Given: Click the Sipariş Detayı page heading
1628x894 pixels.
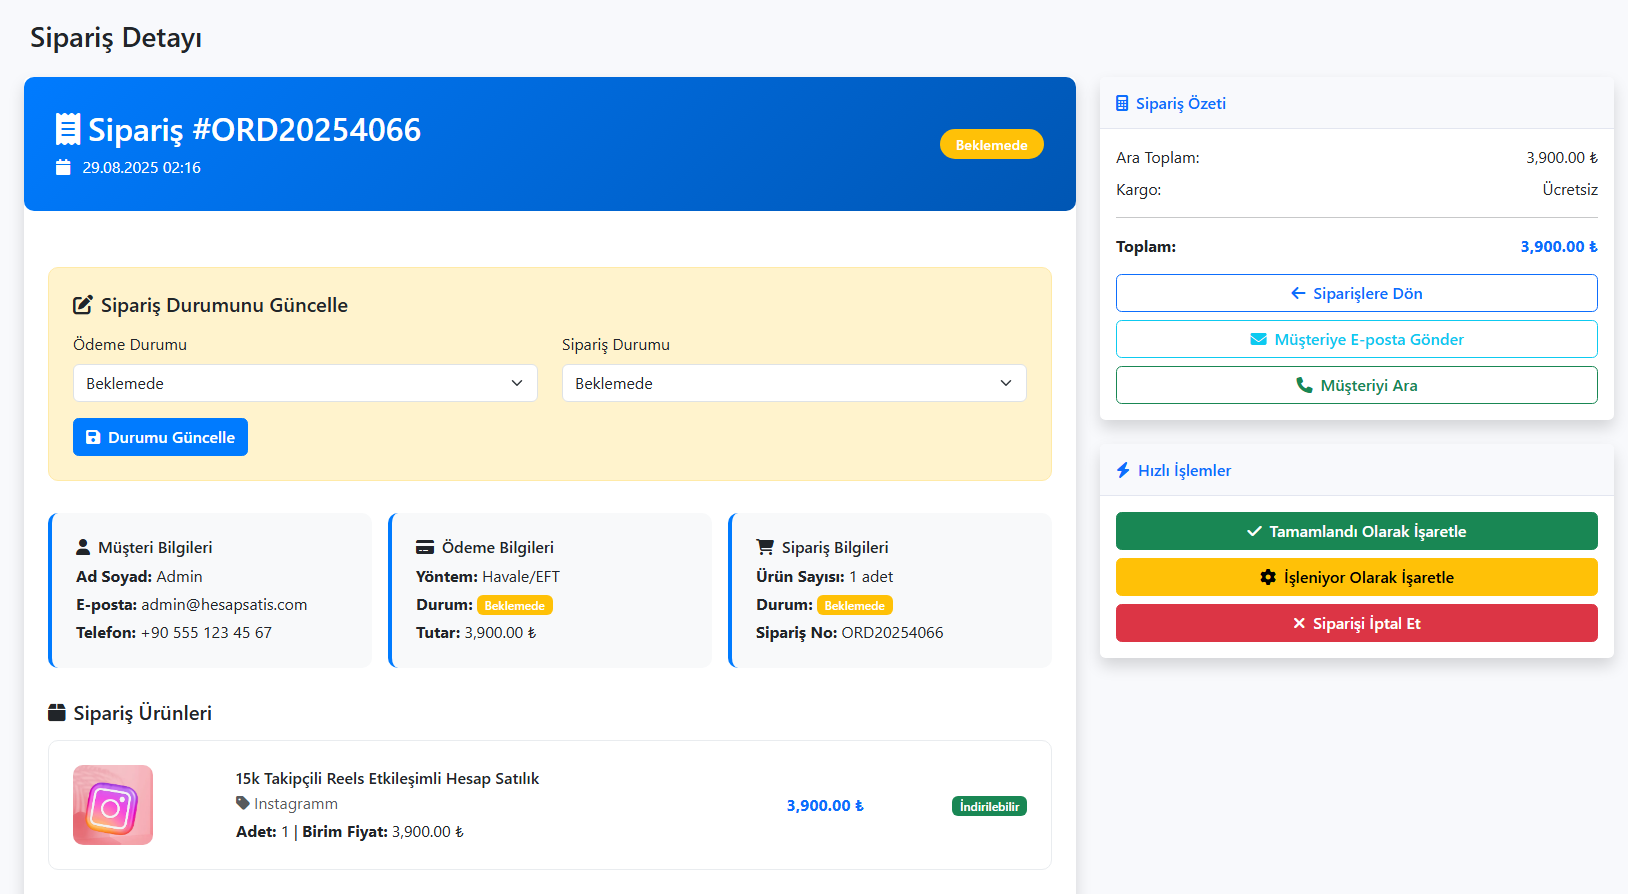Looking at the screenshot, I should (116, 38).
